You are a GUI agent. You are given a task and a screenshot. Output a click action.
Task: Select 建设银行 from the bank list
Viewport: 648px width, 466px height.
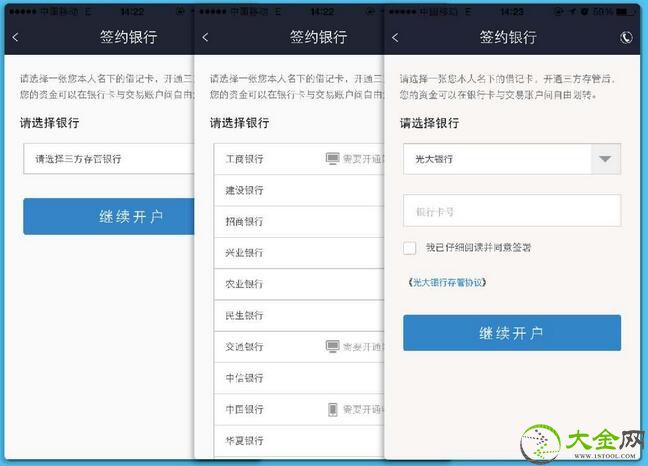tap(299, 190)
